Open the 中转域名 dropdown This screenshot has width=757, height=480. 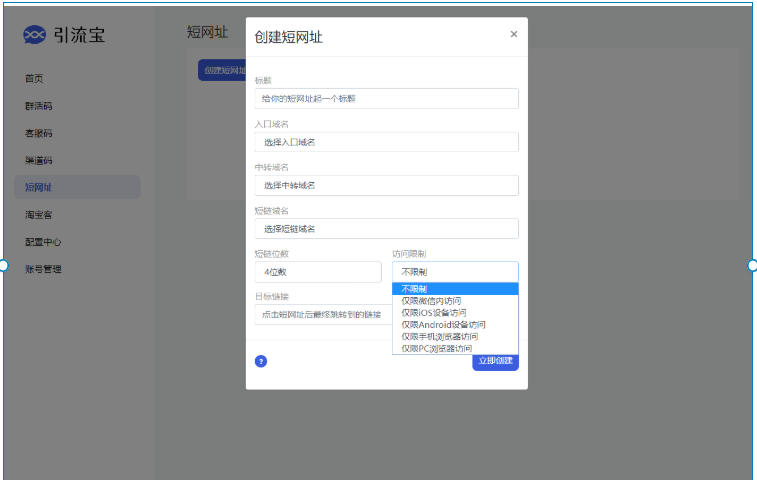[386, 185]
